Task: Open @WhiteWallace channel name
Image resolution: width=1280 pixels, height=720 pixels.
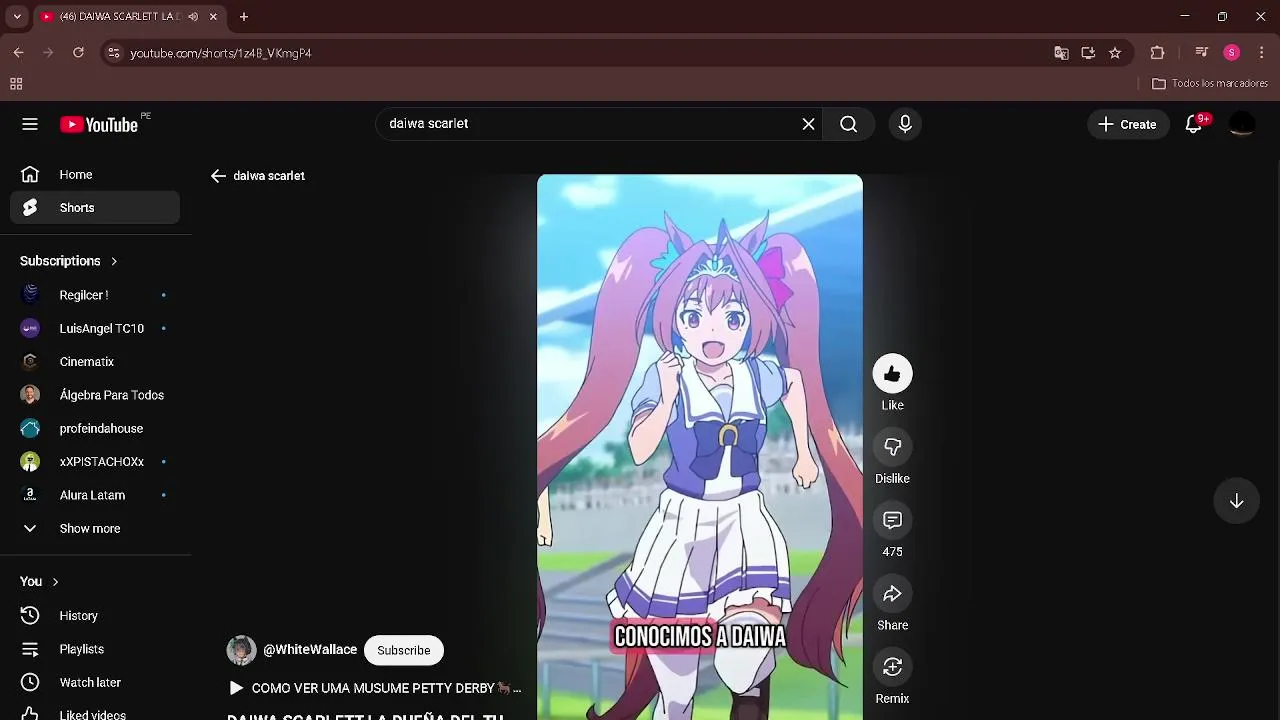Action: pos(310,650)
